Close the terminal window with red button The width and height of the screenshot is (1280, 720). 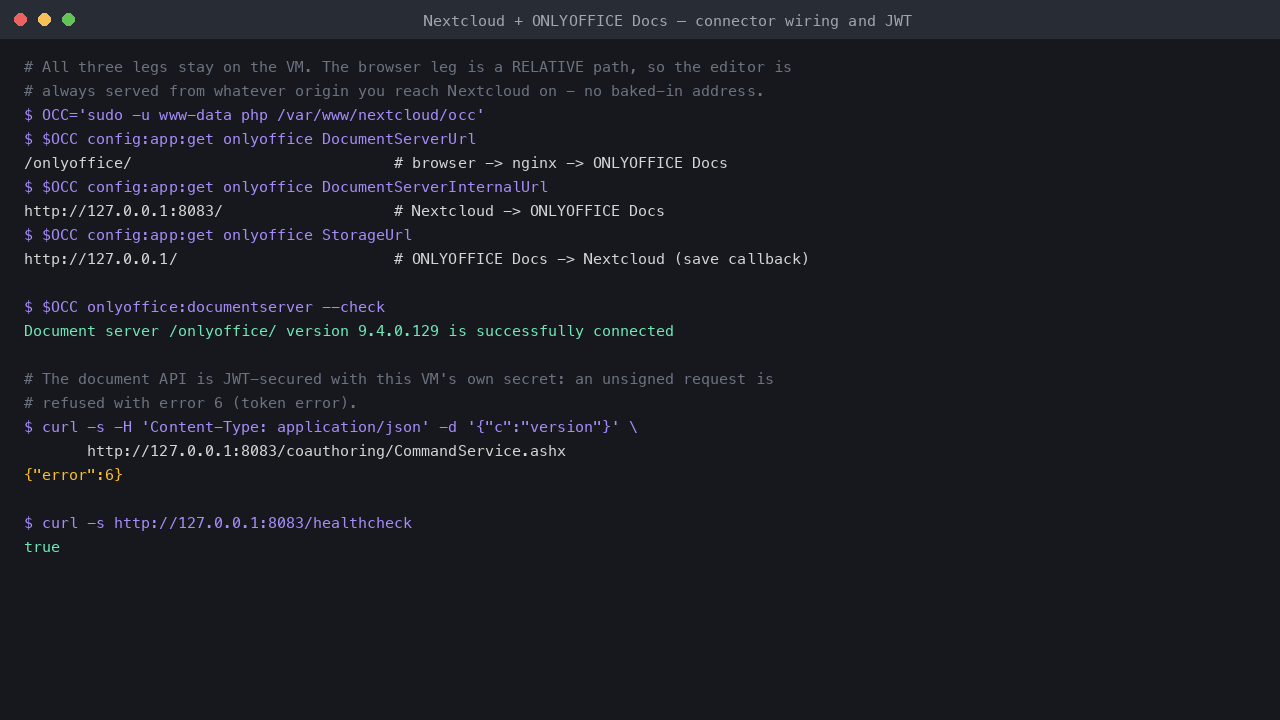click(x=20, y=20)
